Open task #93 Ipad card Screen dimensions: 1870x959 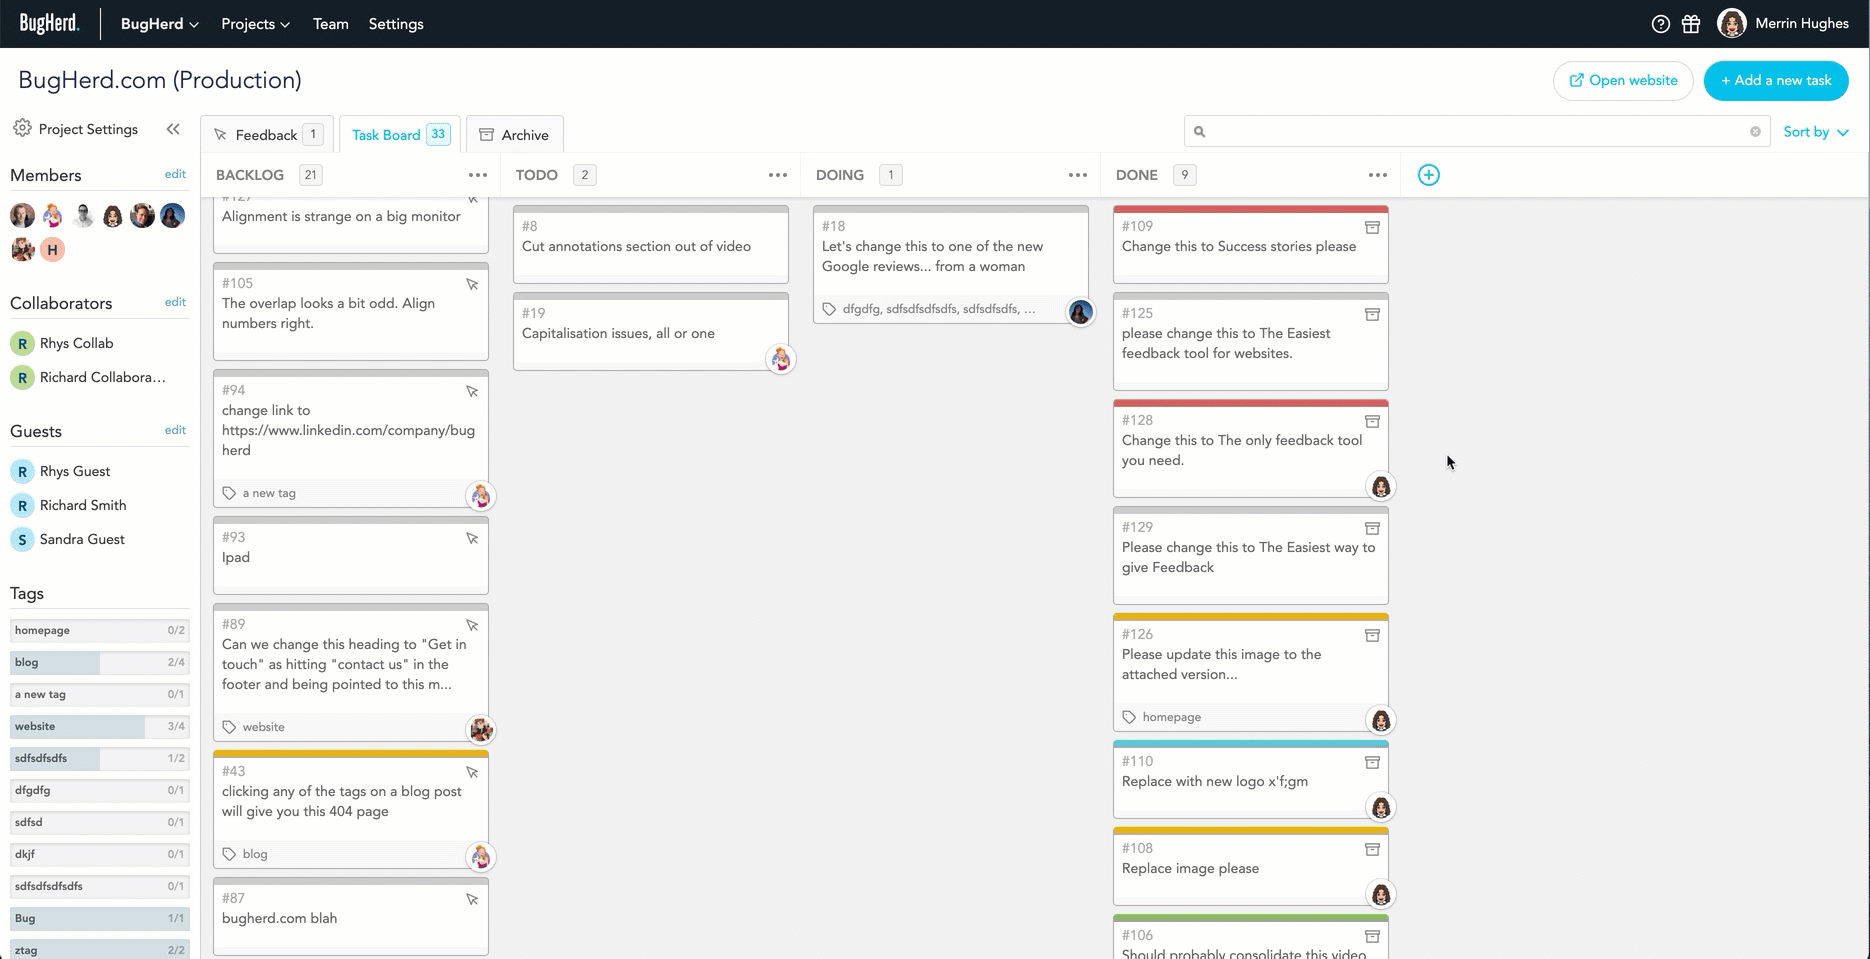pos(351,555)
